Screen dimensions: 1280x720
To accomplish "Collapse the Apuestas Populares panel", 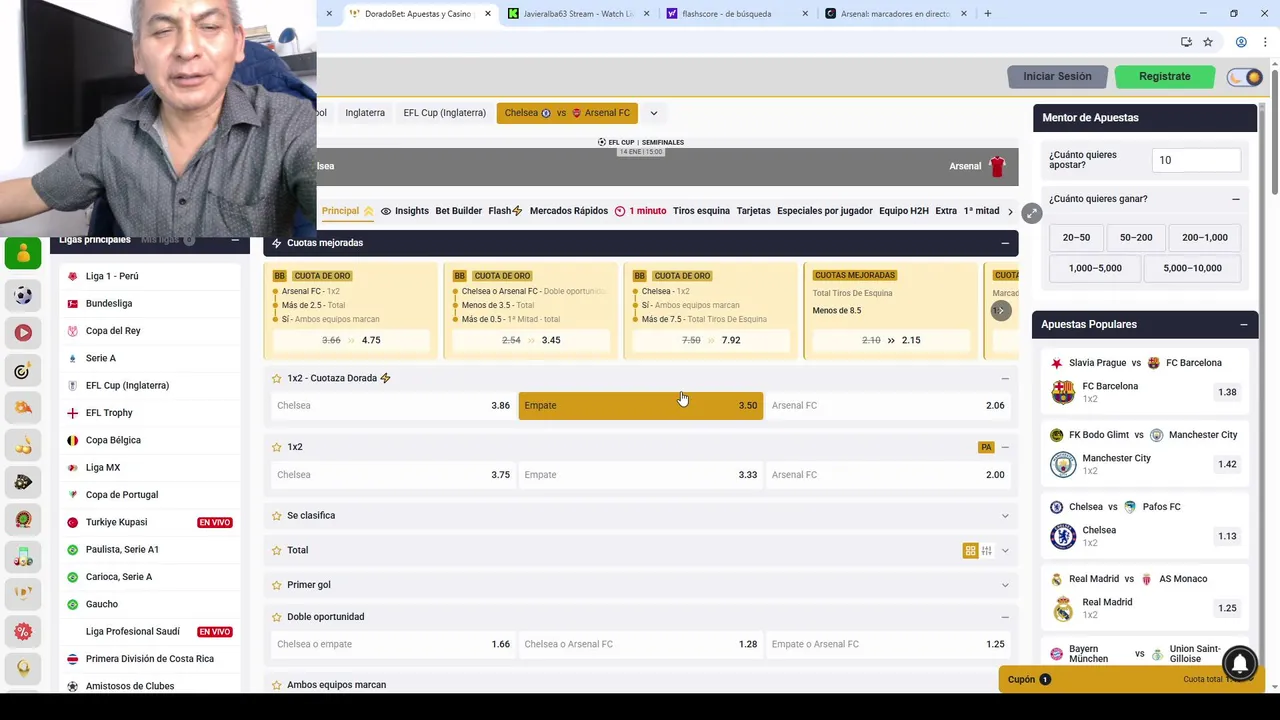I will pyautogui.click(x=1244, y=324).
